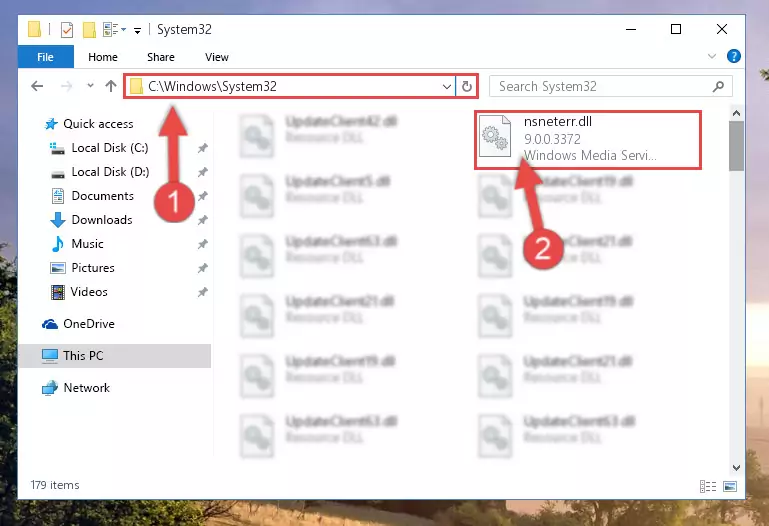The image size is (769, 526).
Task: Click the 179 items status text
Action: [55, 485]
